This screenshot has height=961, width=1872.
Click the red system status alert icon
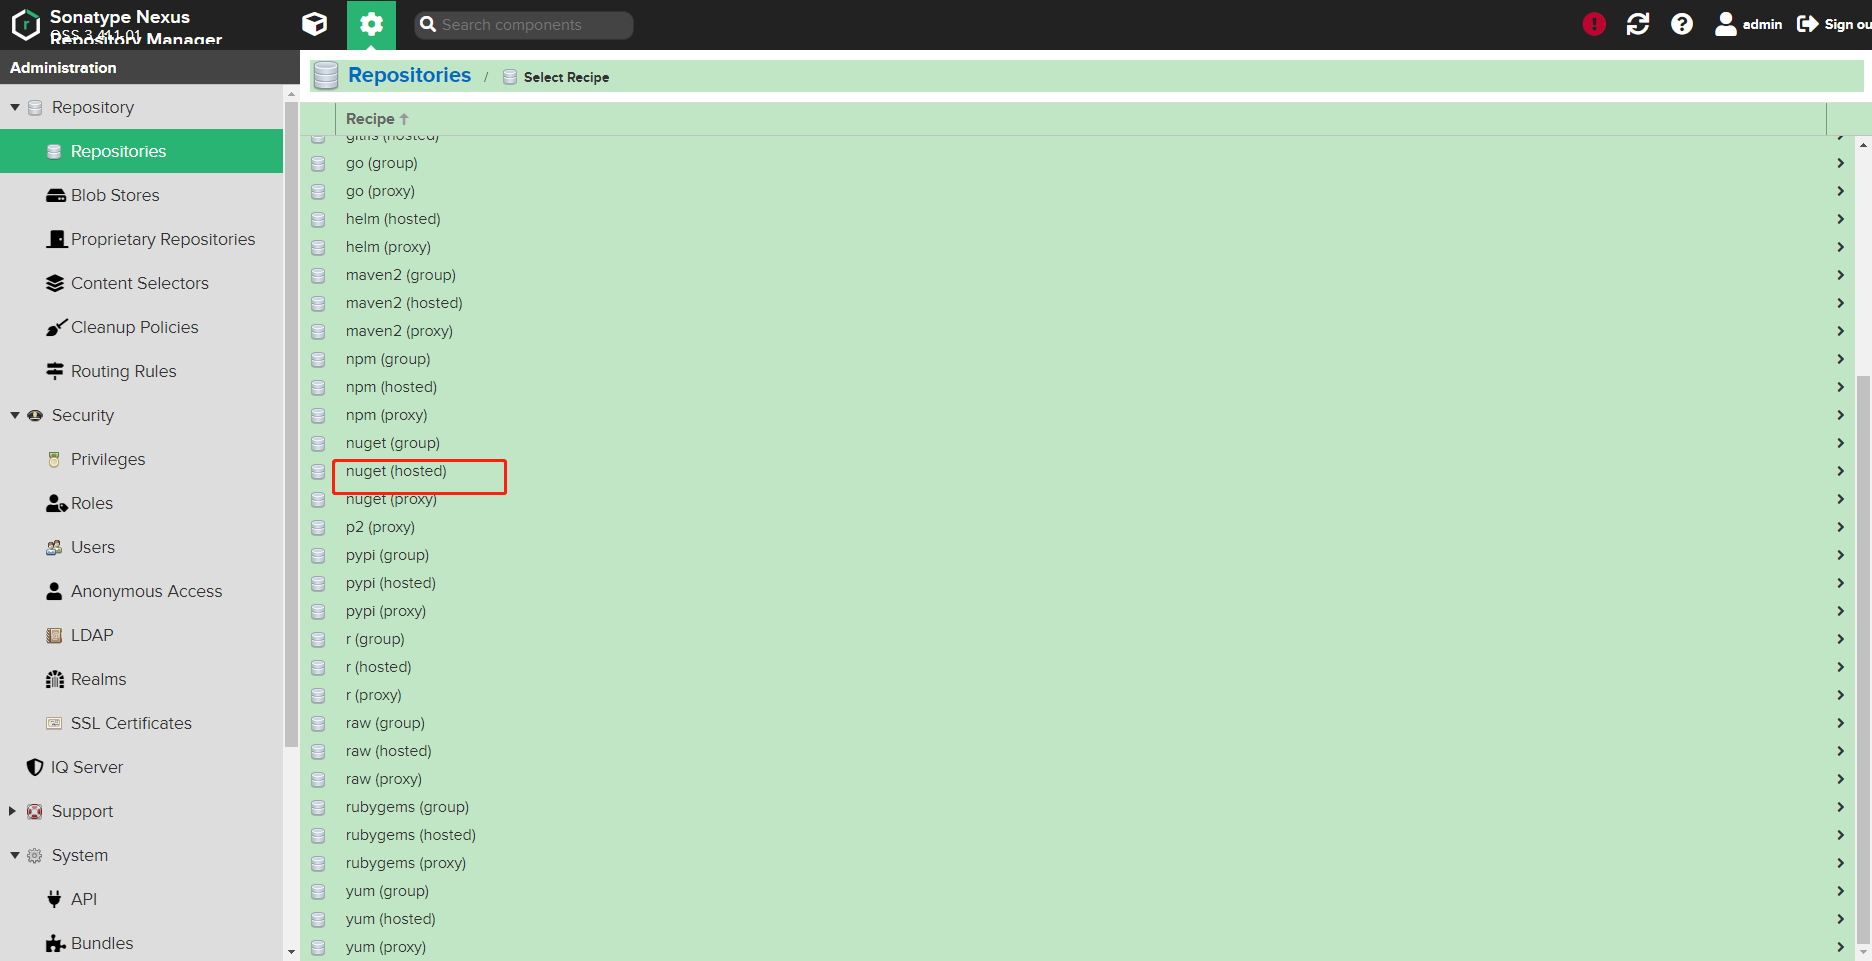pos(1594,24)
